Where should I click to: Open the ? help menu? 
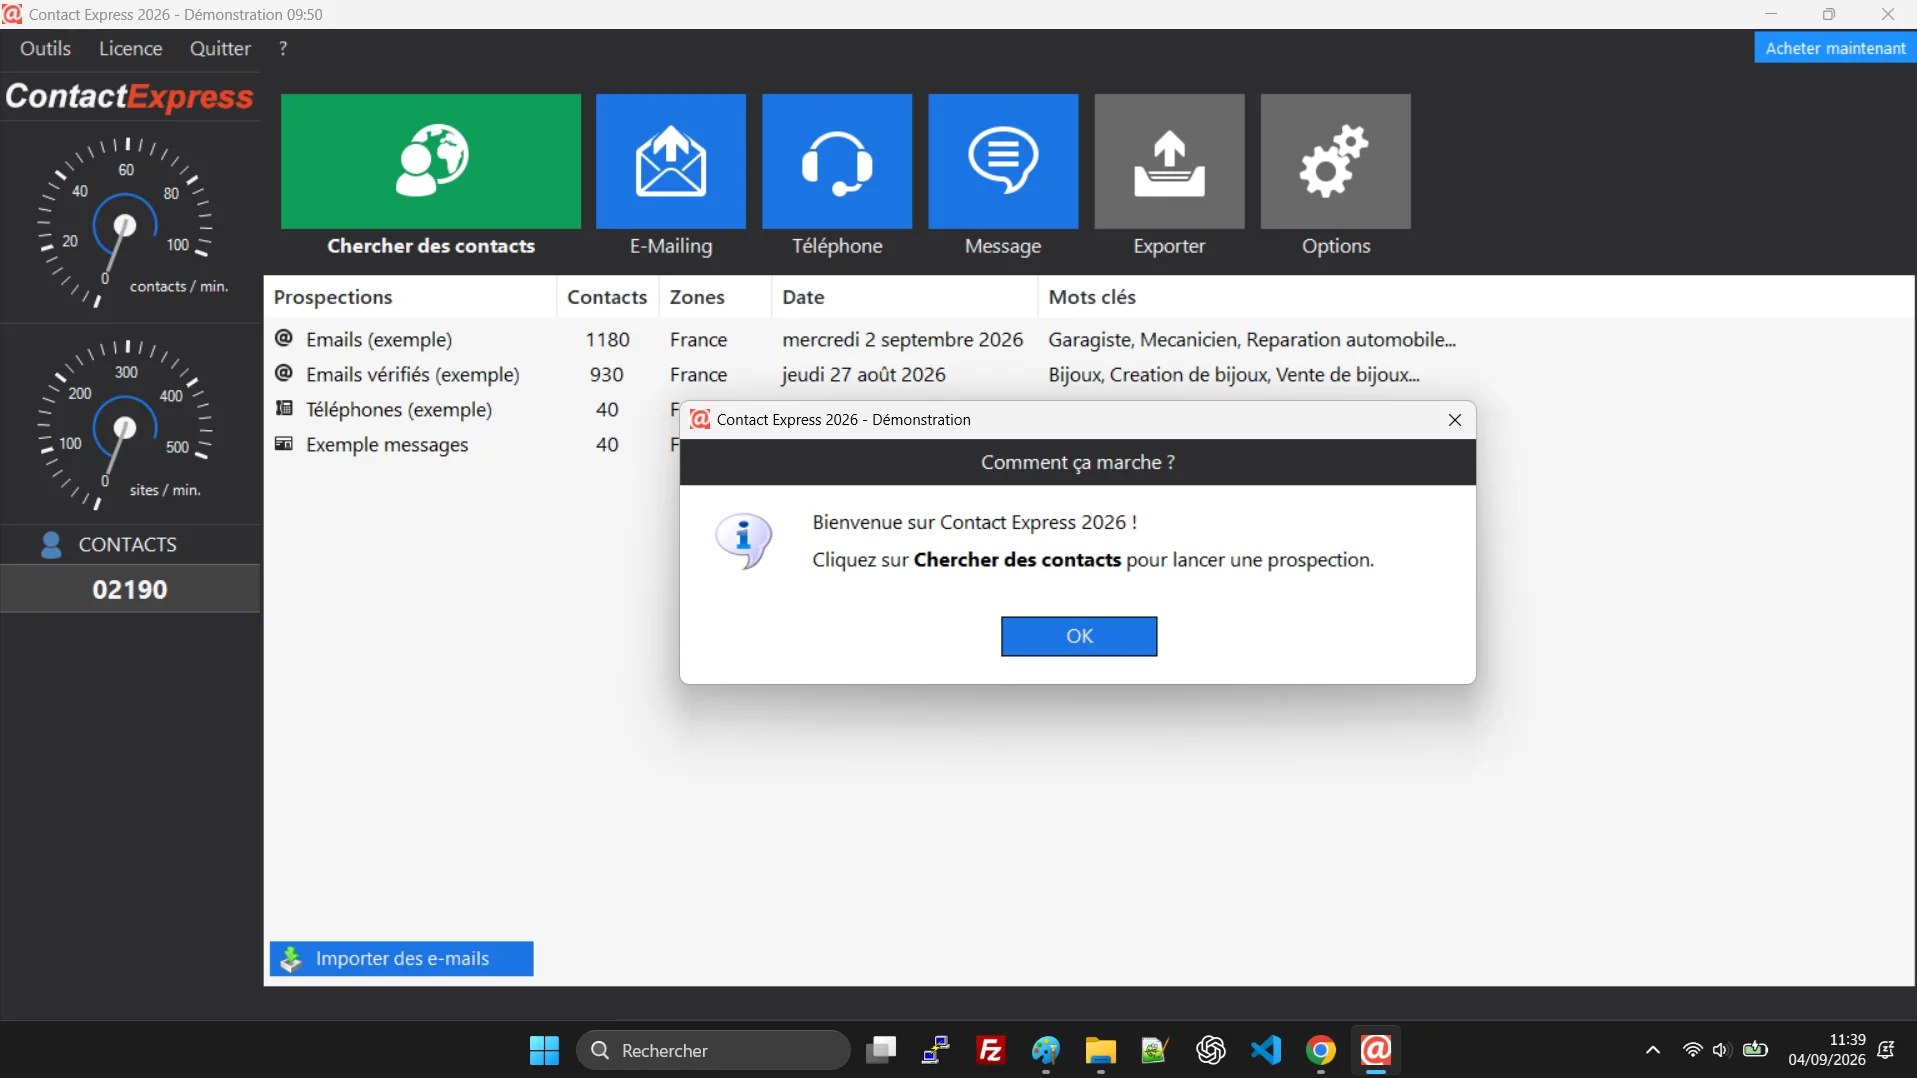283,48
